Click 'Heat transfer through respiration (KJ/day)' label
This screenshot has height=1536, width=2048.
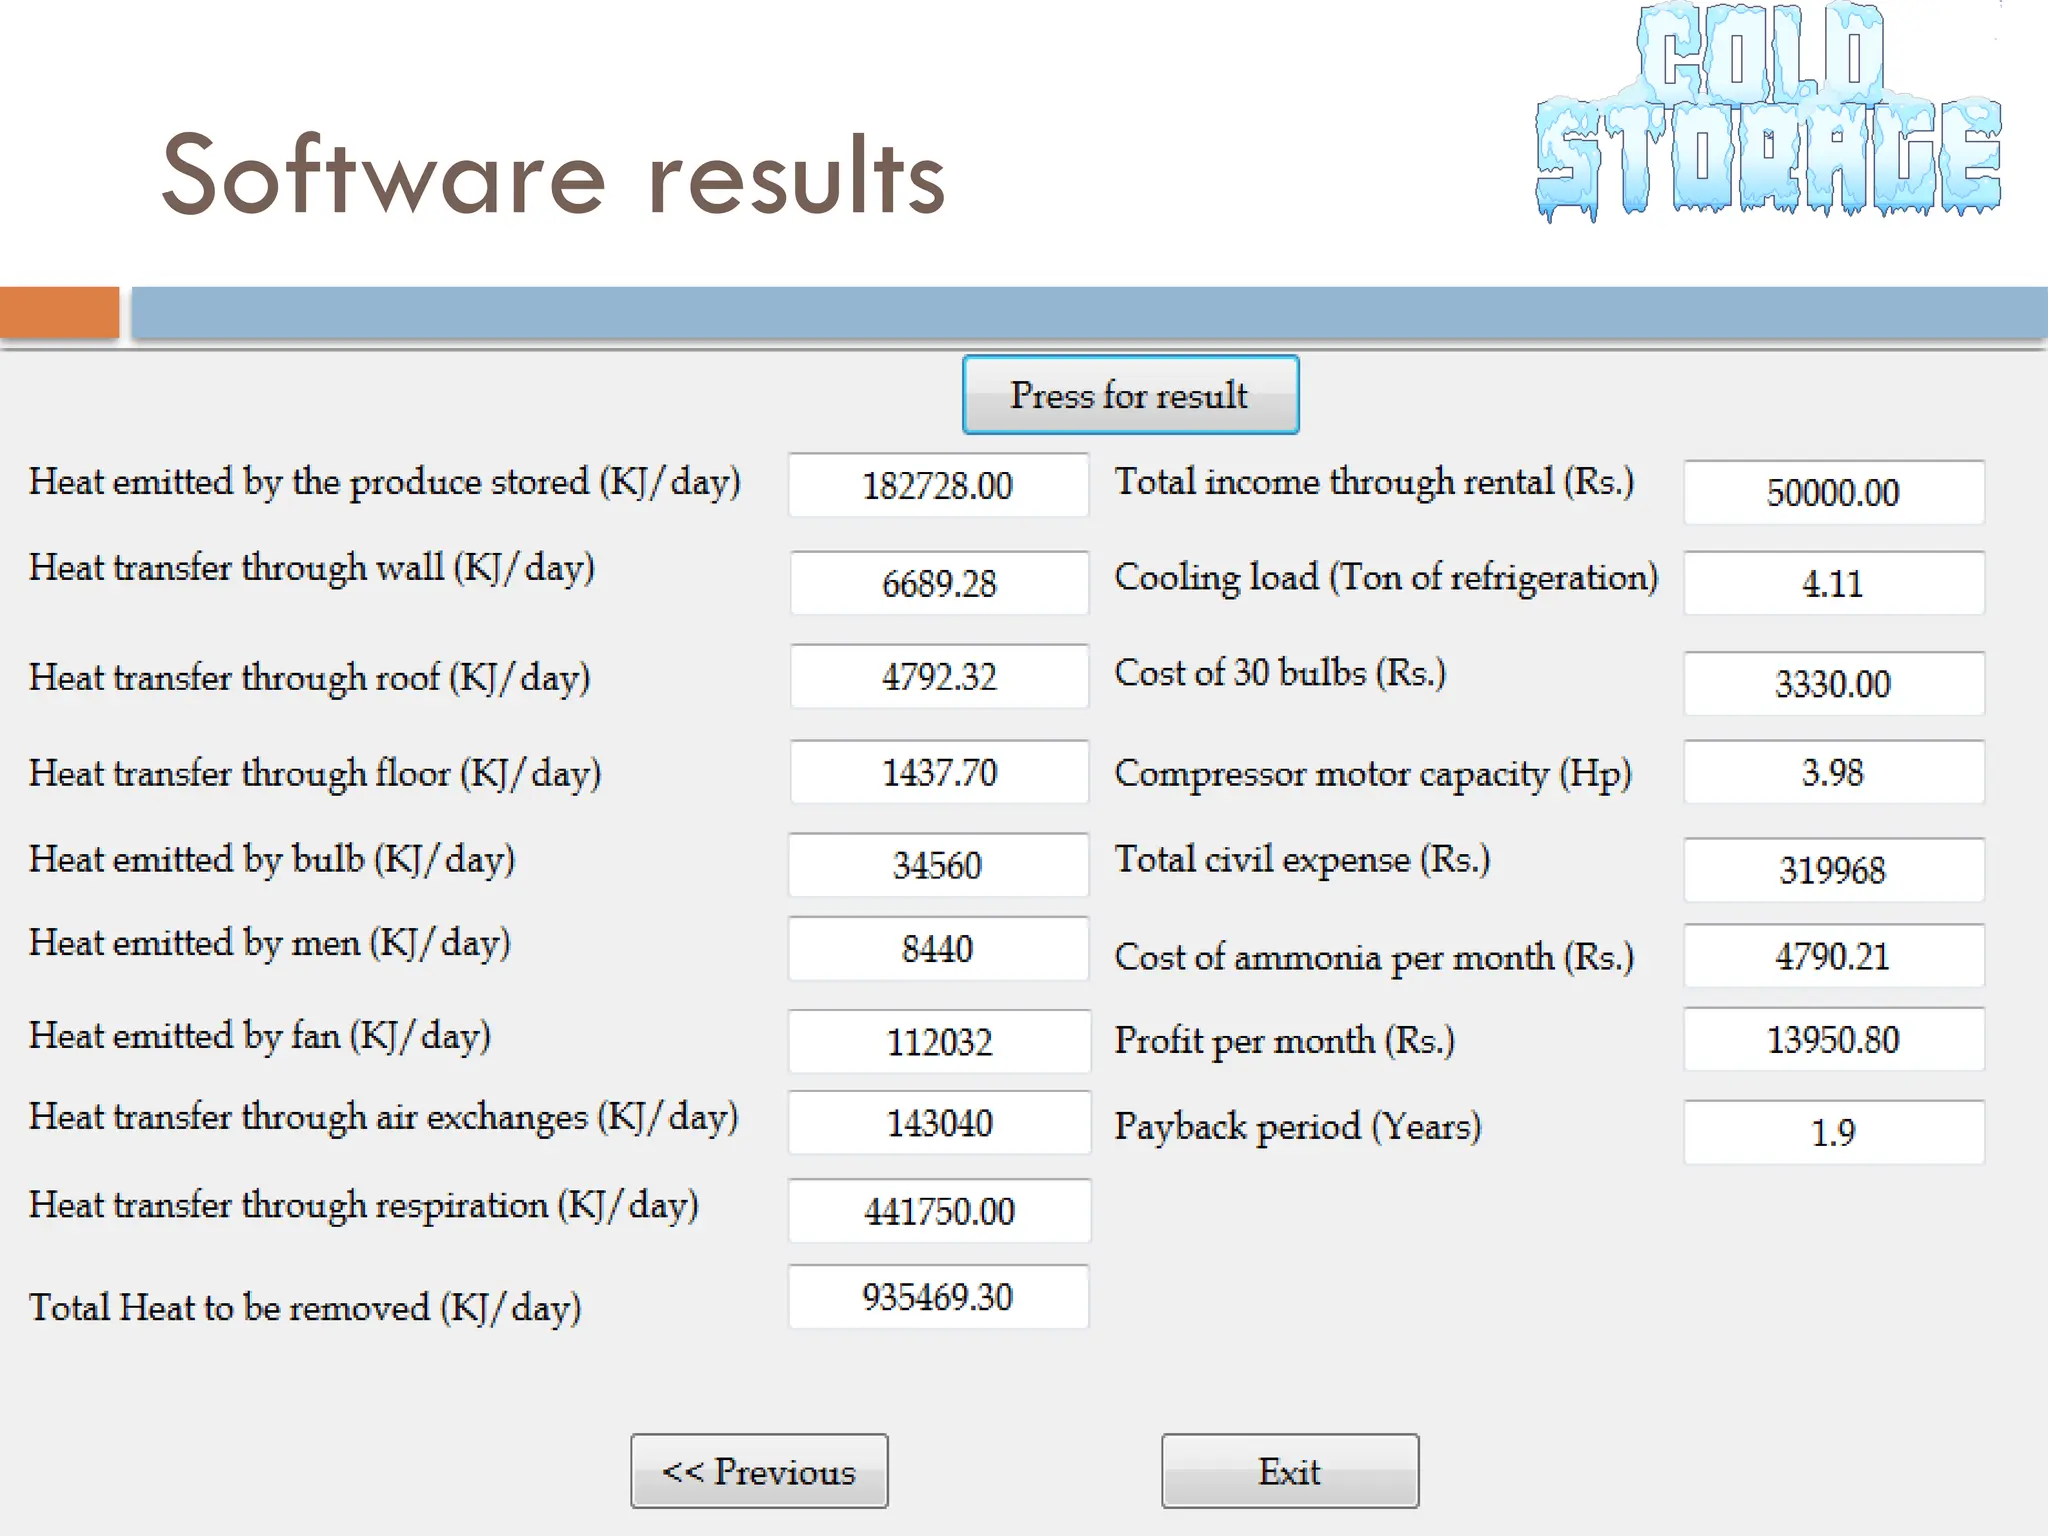tap(364, 1206)
